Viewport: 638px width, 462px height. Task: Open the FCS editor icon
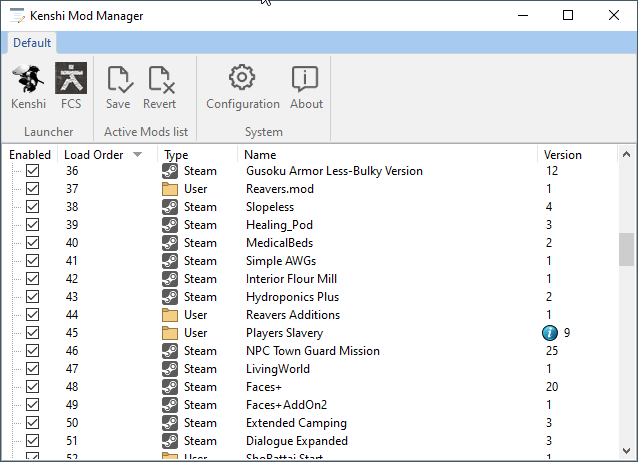(x=71, y=86)
